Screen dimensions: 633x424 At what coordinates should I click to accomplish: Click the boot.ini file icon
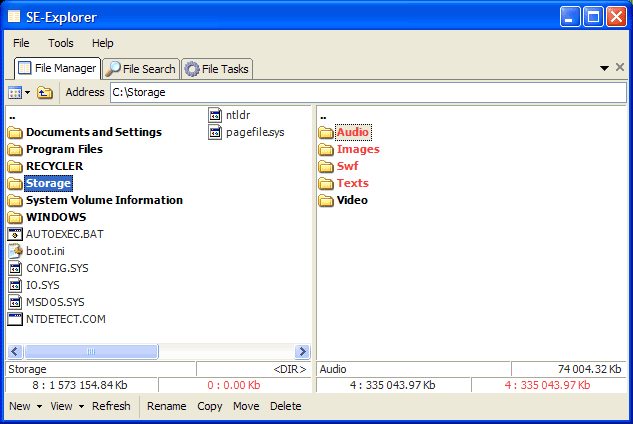point(15,251)
